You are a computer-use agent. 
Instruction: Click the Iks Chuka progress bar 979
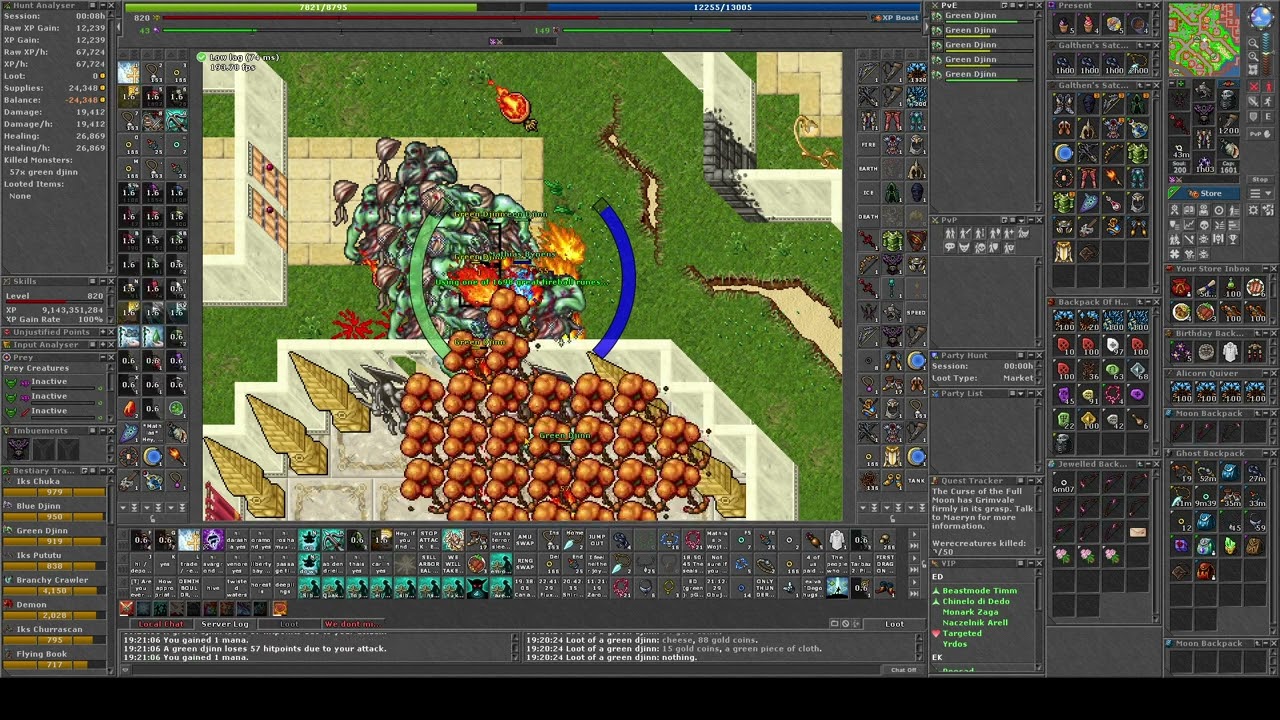[55, 492]
